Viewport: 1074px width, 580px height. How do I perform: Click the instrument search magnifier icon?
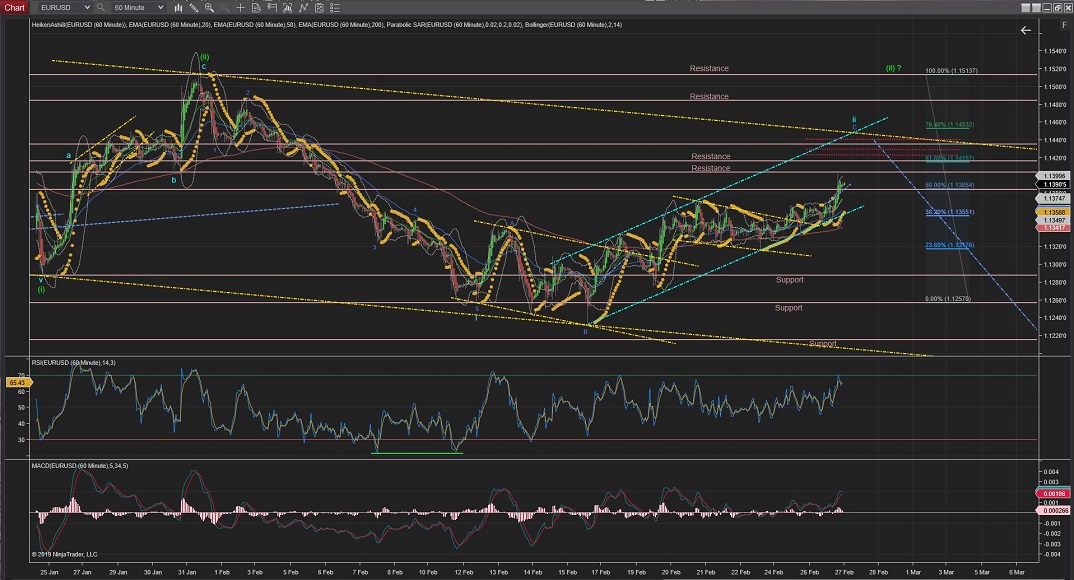pos(102,7)
